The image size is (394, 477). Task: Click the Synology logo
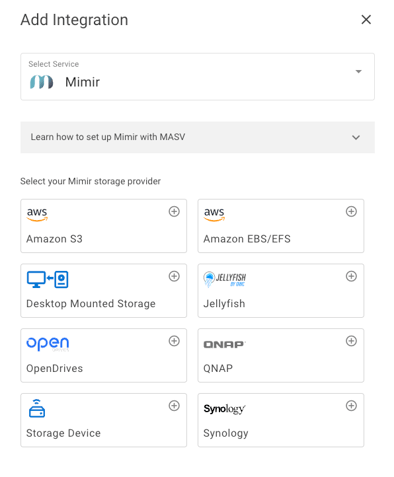[225, 409]
